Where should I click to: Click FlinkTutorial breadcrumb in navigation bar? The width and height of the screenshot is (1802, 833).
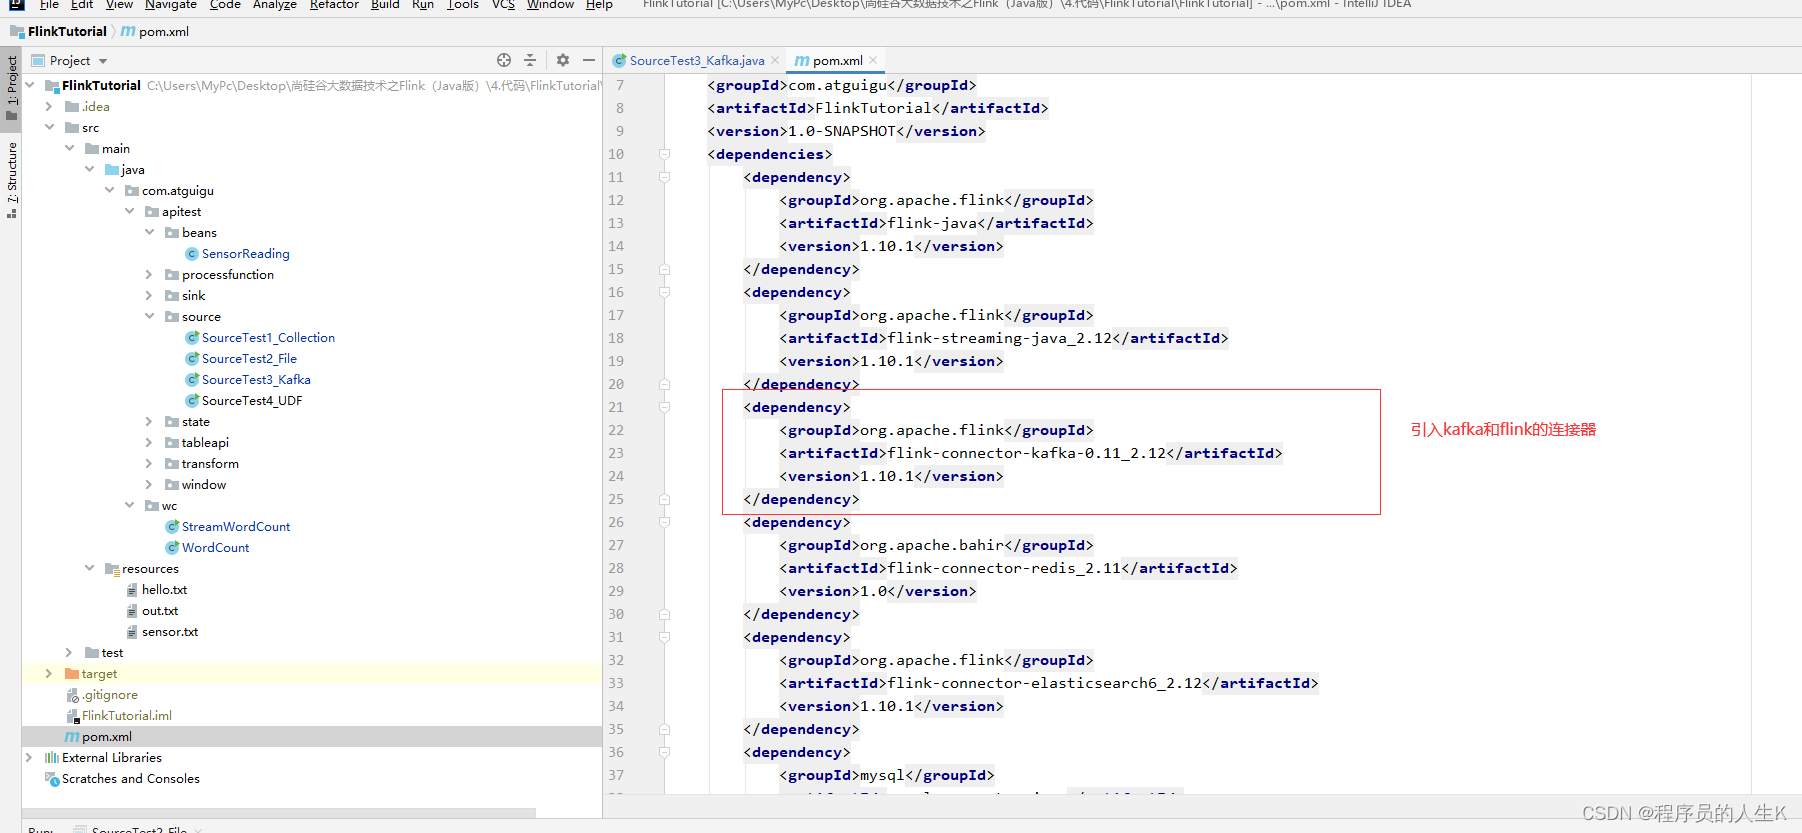66,32
